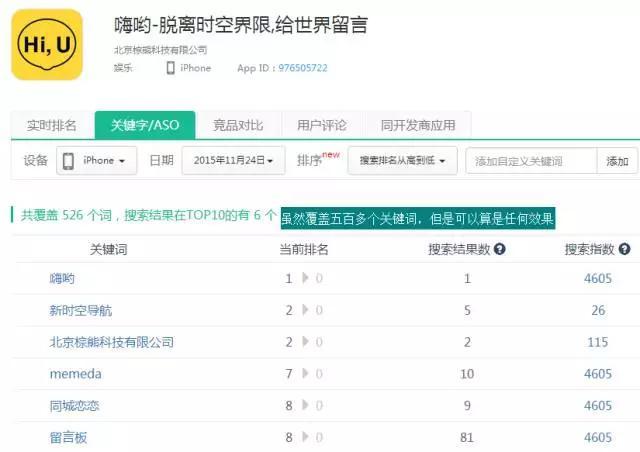
Task: Click the Hi, U app icon
Action: tap(47, 45)
